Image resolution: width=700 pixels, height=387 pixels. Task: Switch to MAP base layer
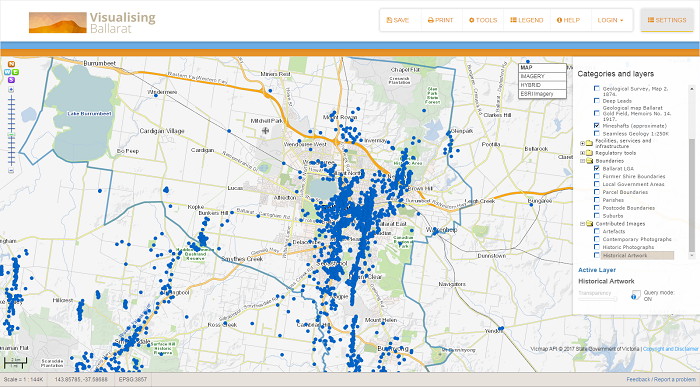[542, 68]
